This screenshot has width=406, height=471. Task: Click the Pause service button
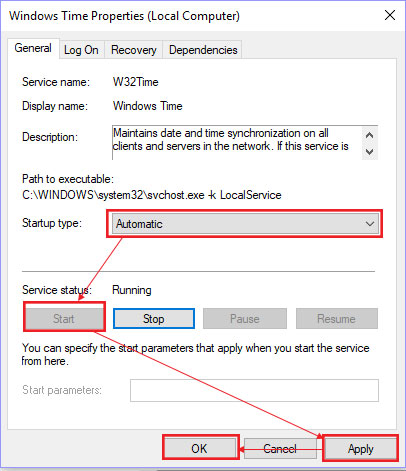click(245, 319)
